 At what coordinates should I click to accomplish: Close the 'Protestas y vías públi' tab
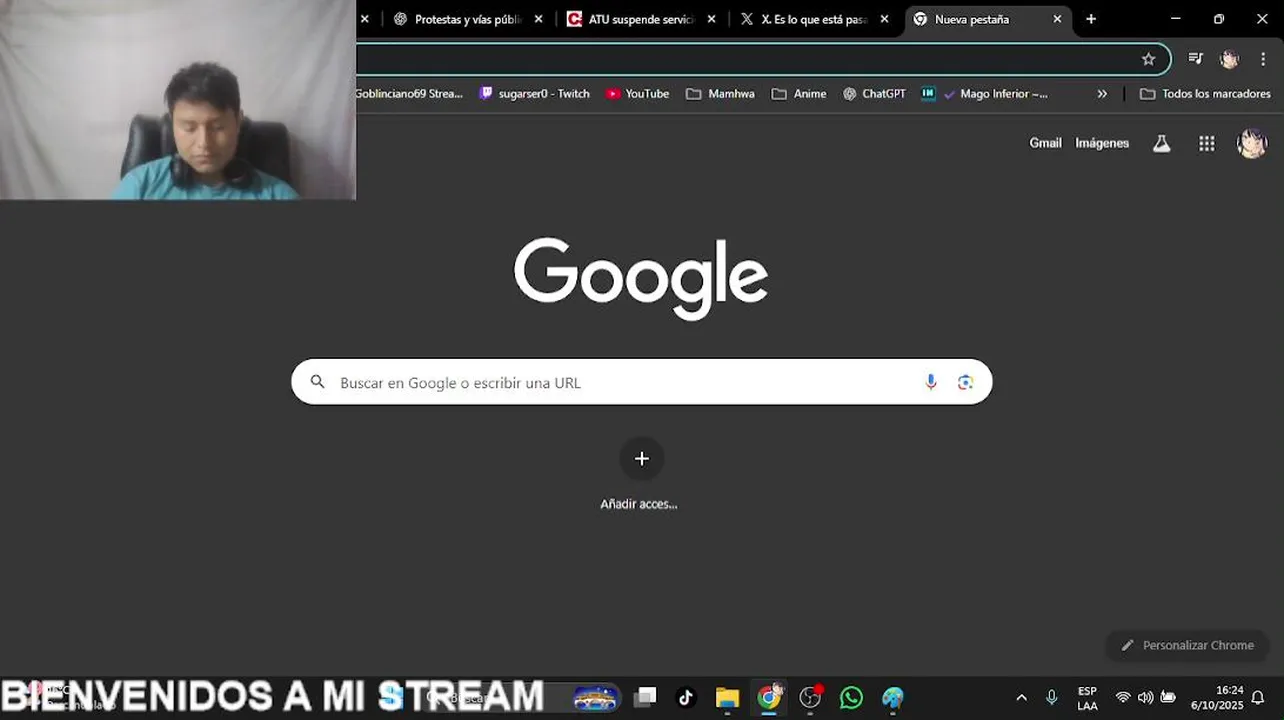coord(539,19)
